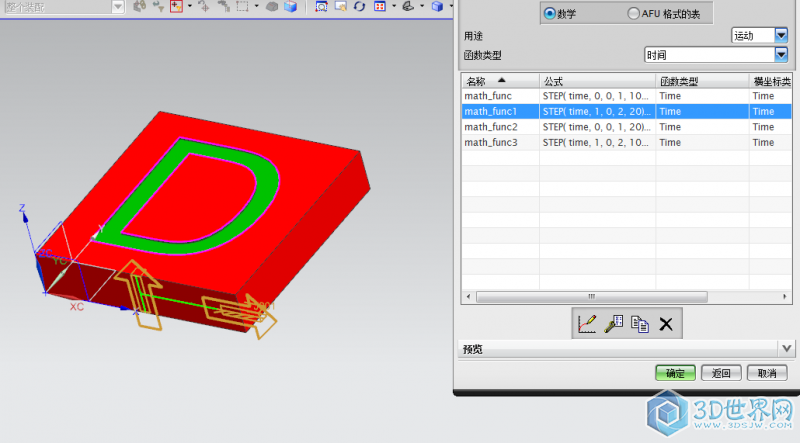
Task: Expand the 预览 section chevron
Action: coord(786,349)
